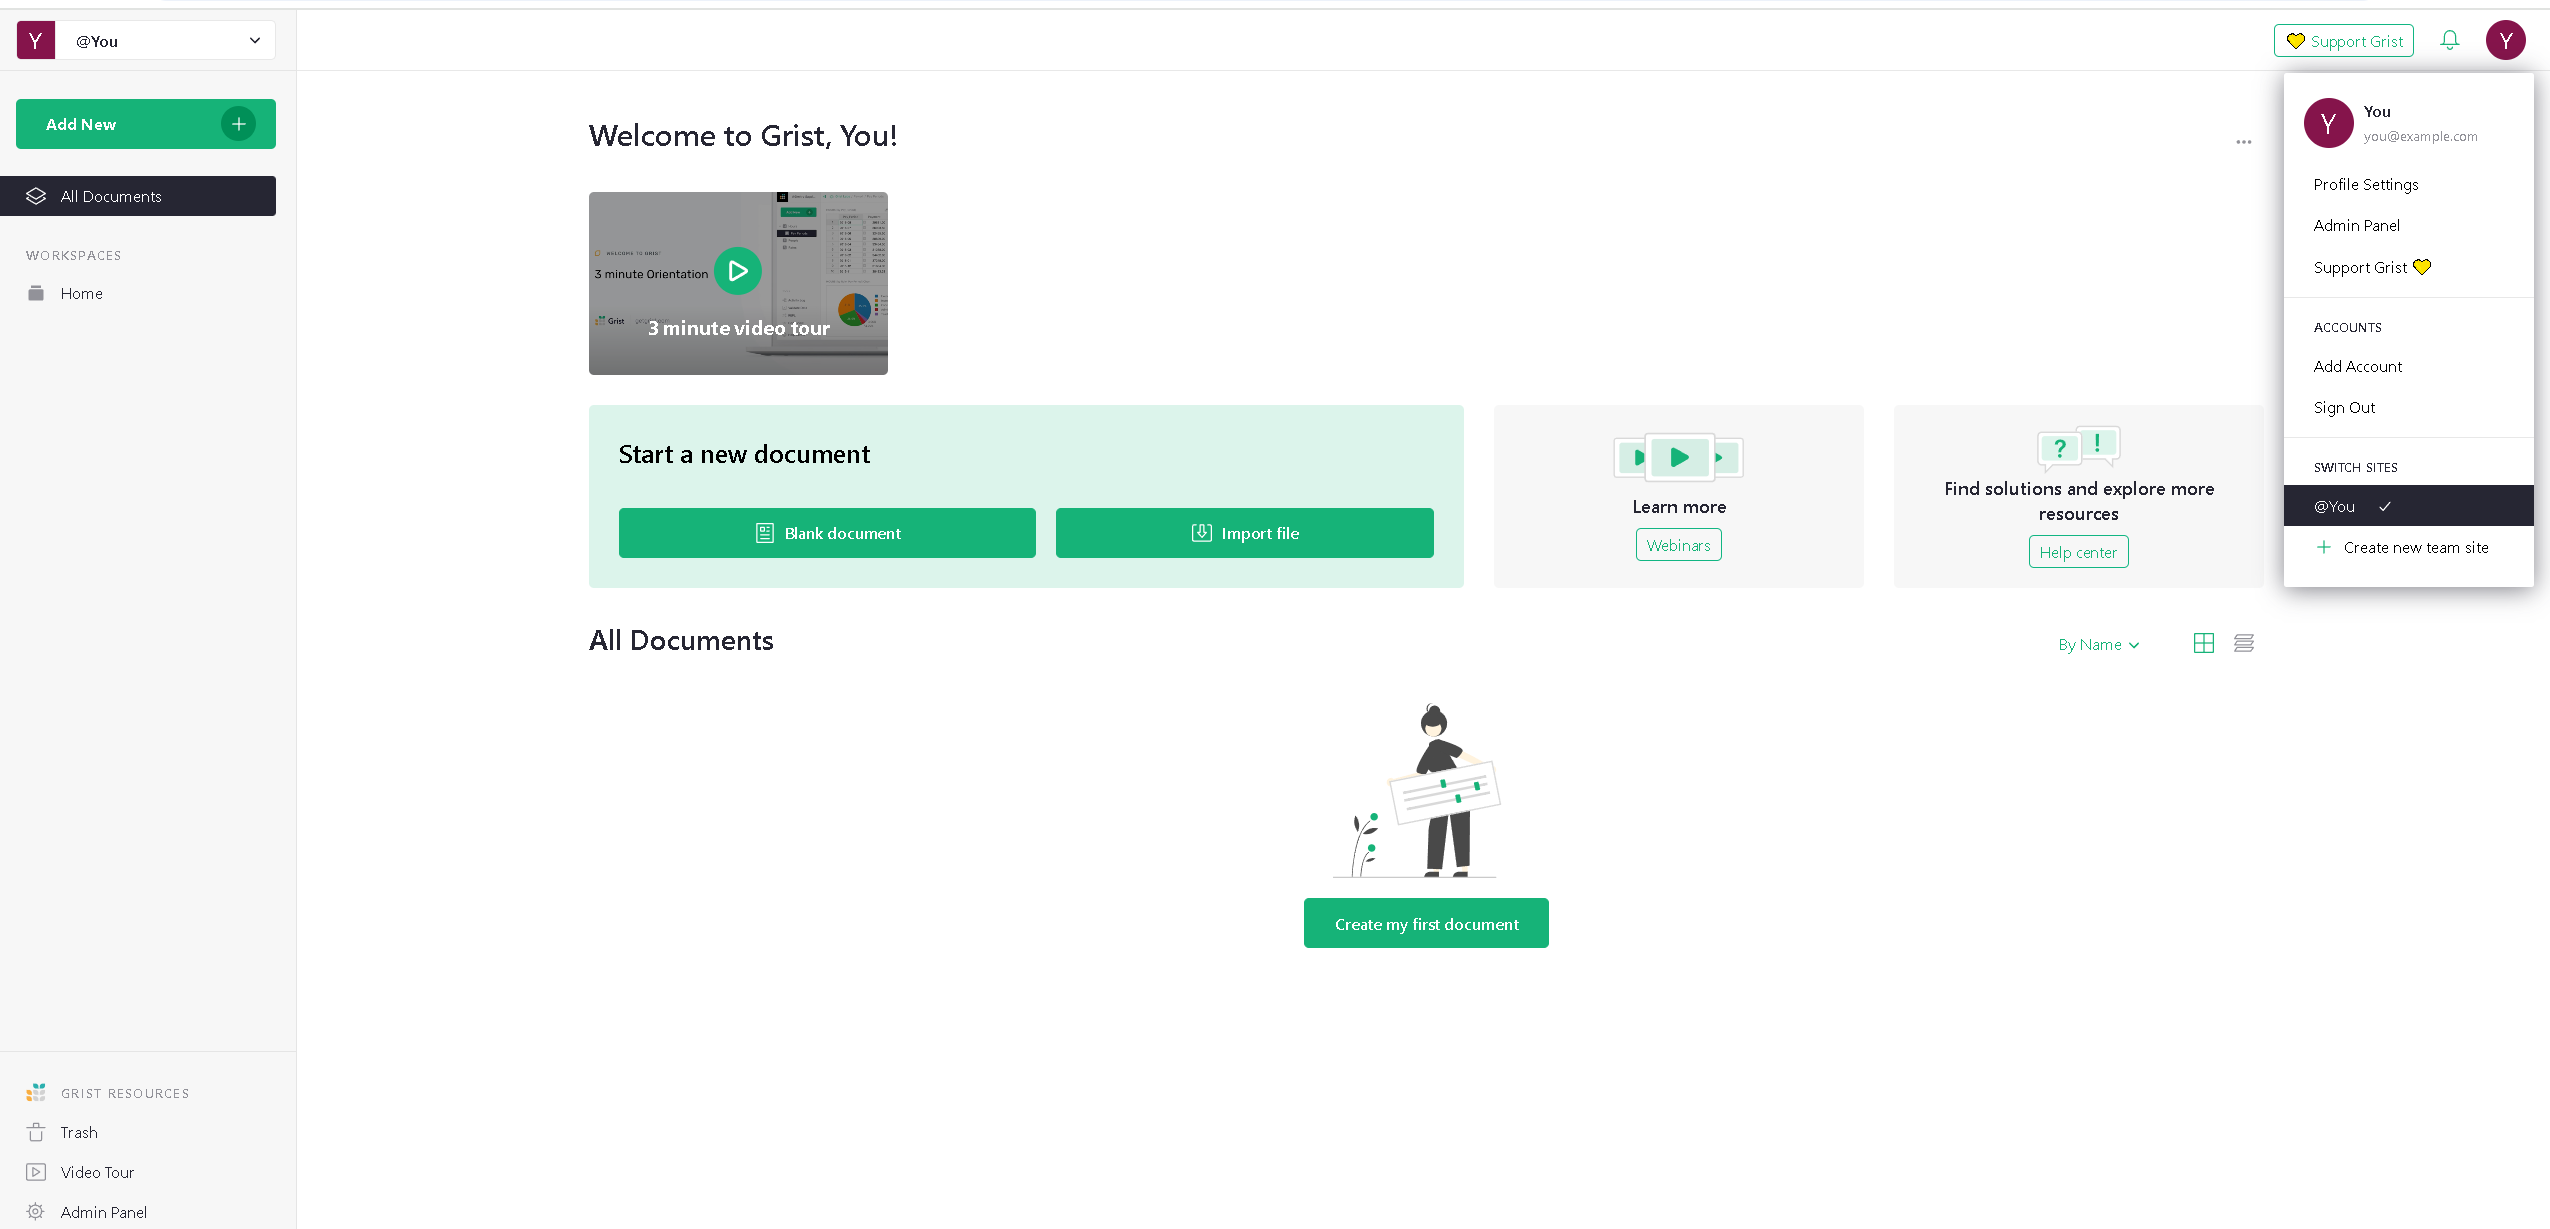This screenshot has height=1229, width=2550.
Task: Open the three-dot welcome options menu
Action: tap(2243, 142)
